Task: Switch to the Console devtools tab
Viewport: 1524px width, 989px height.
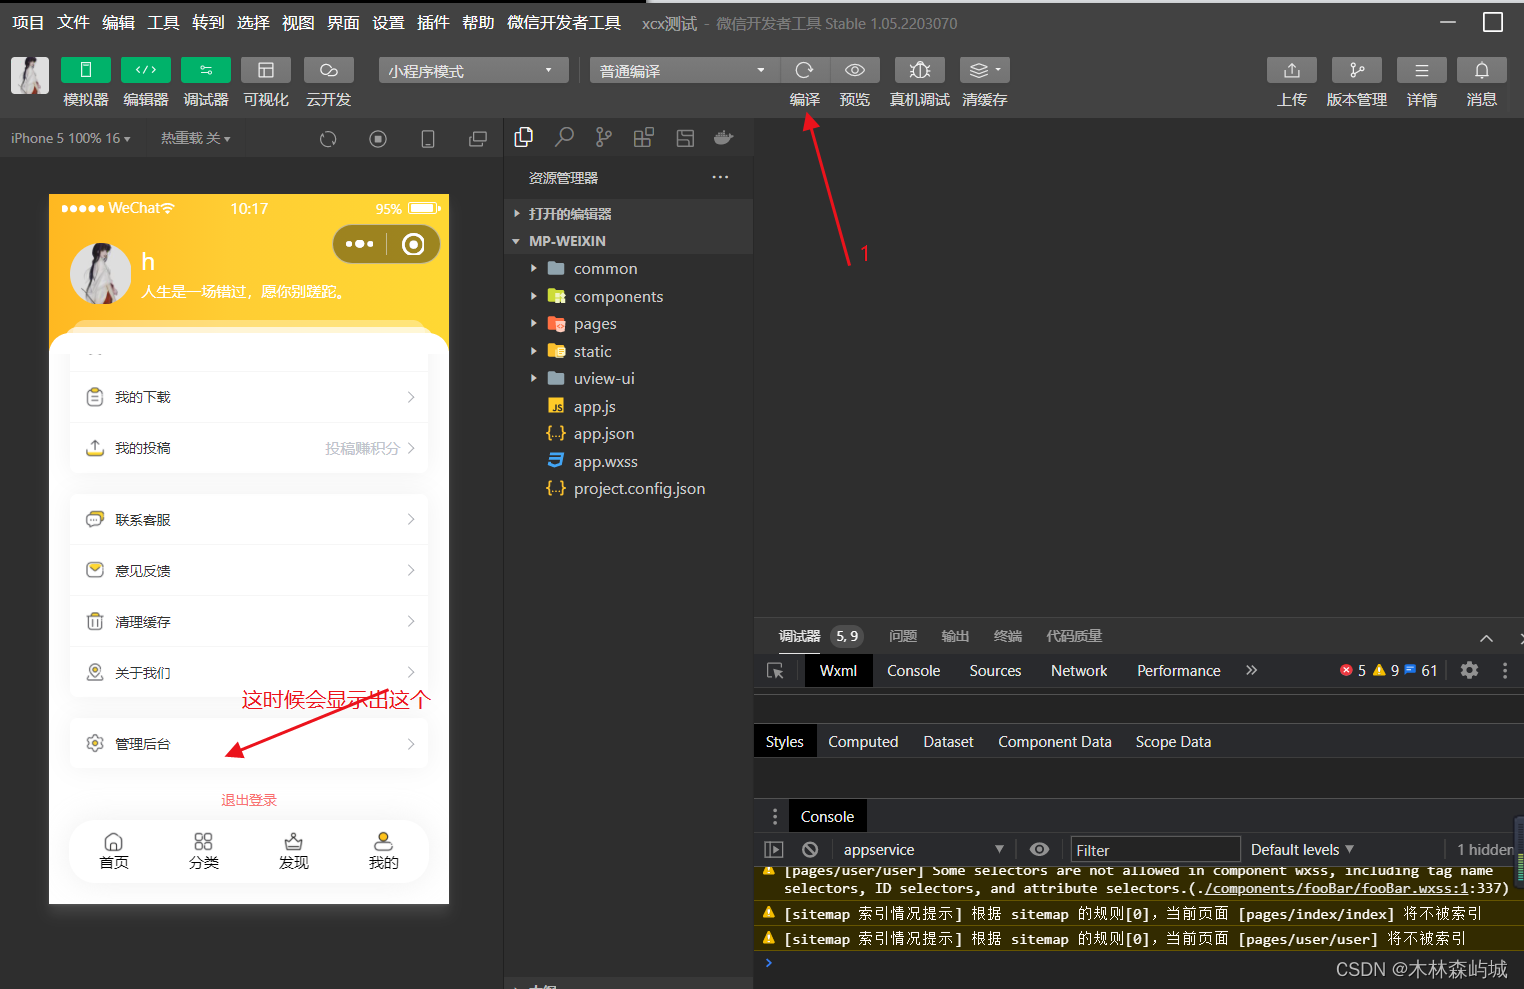Action: click(914, 671)
